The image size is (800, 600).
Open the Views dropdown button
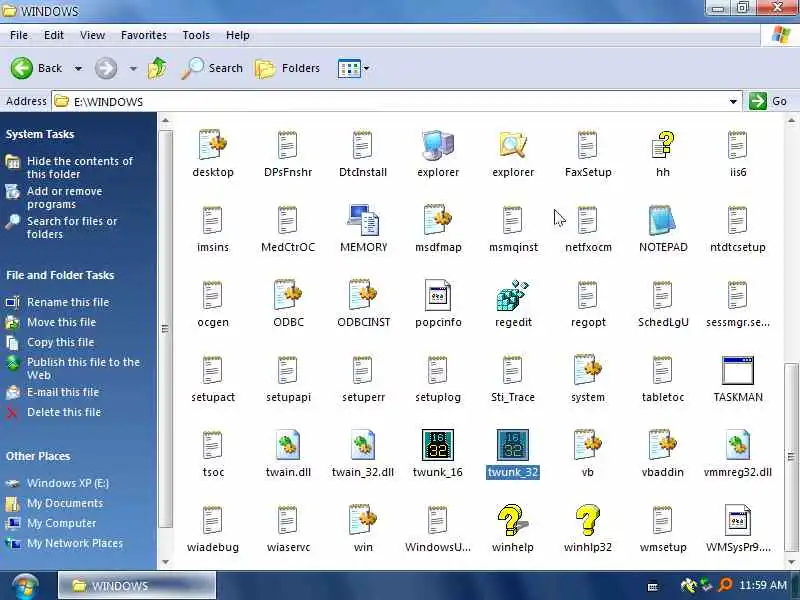pyautogui.click(x=353, y=68)
